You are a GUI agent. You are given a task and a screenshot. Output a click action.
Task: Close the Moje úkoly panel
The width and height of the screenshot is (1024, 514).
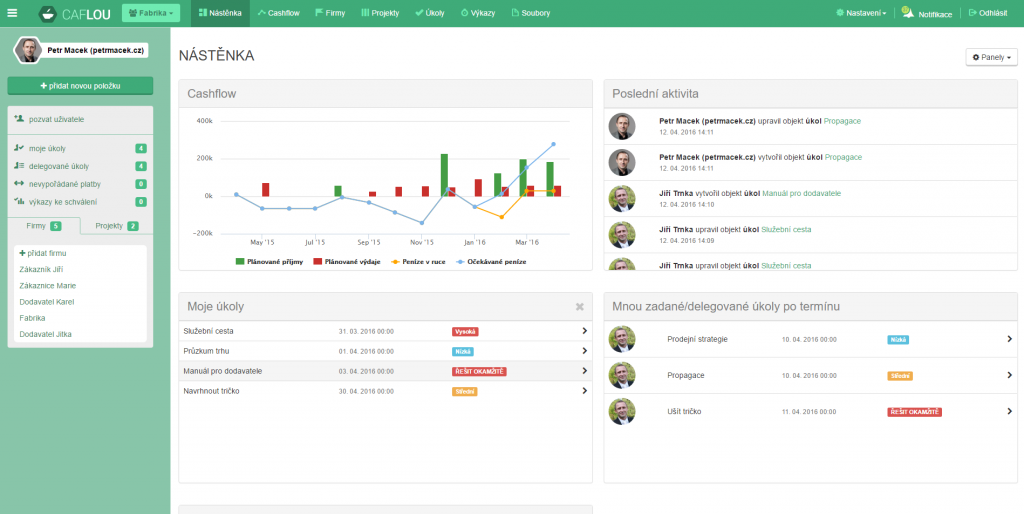(580, 306)
